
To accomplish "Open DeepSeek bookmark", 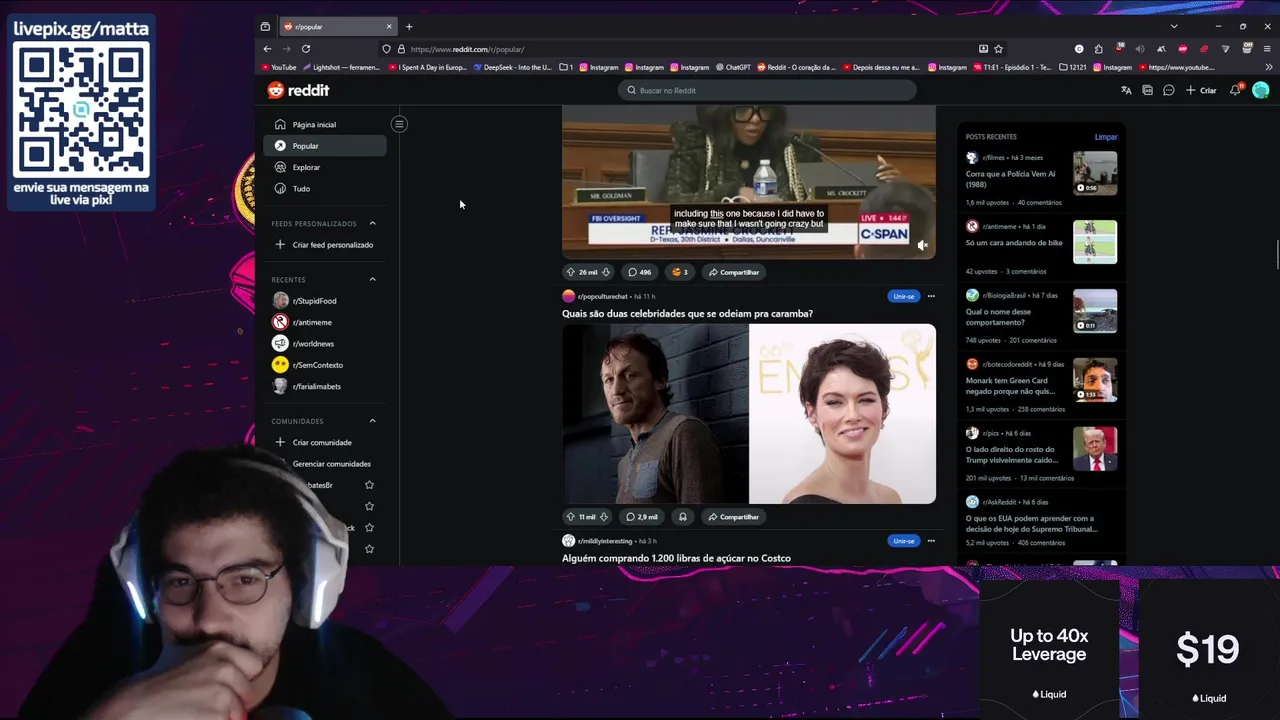I will coord(512,67).
